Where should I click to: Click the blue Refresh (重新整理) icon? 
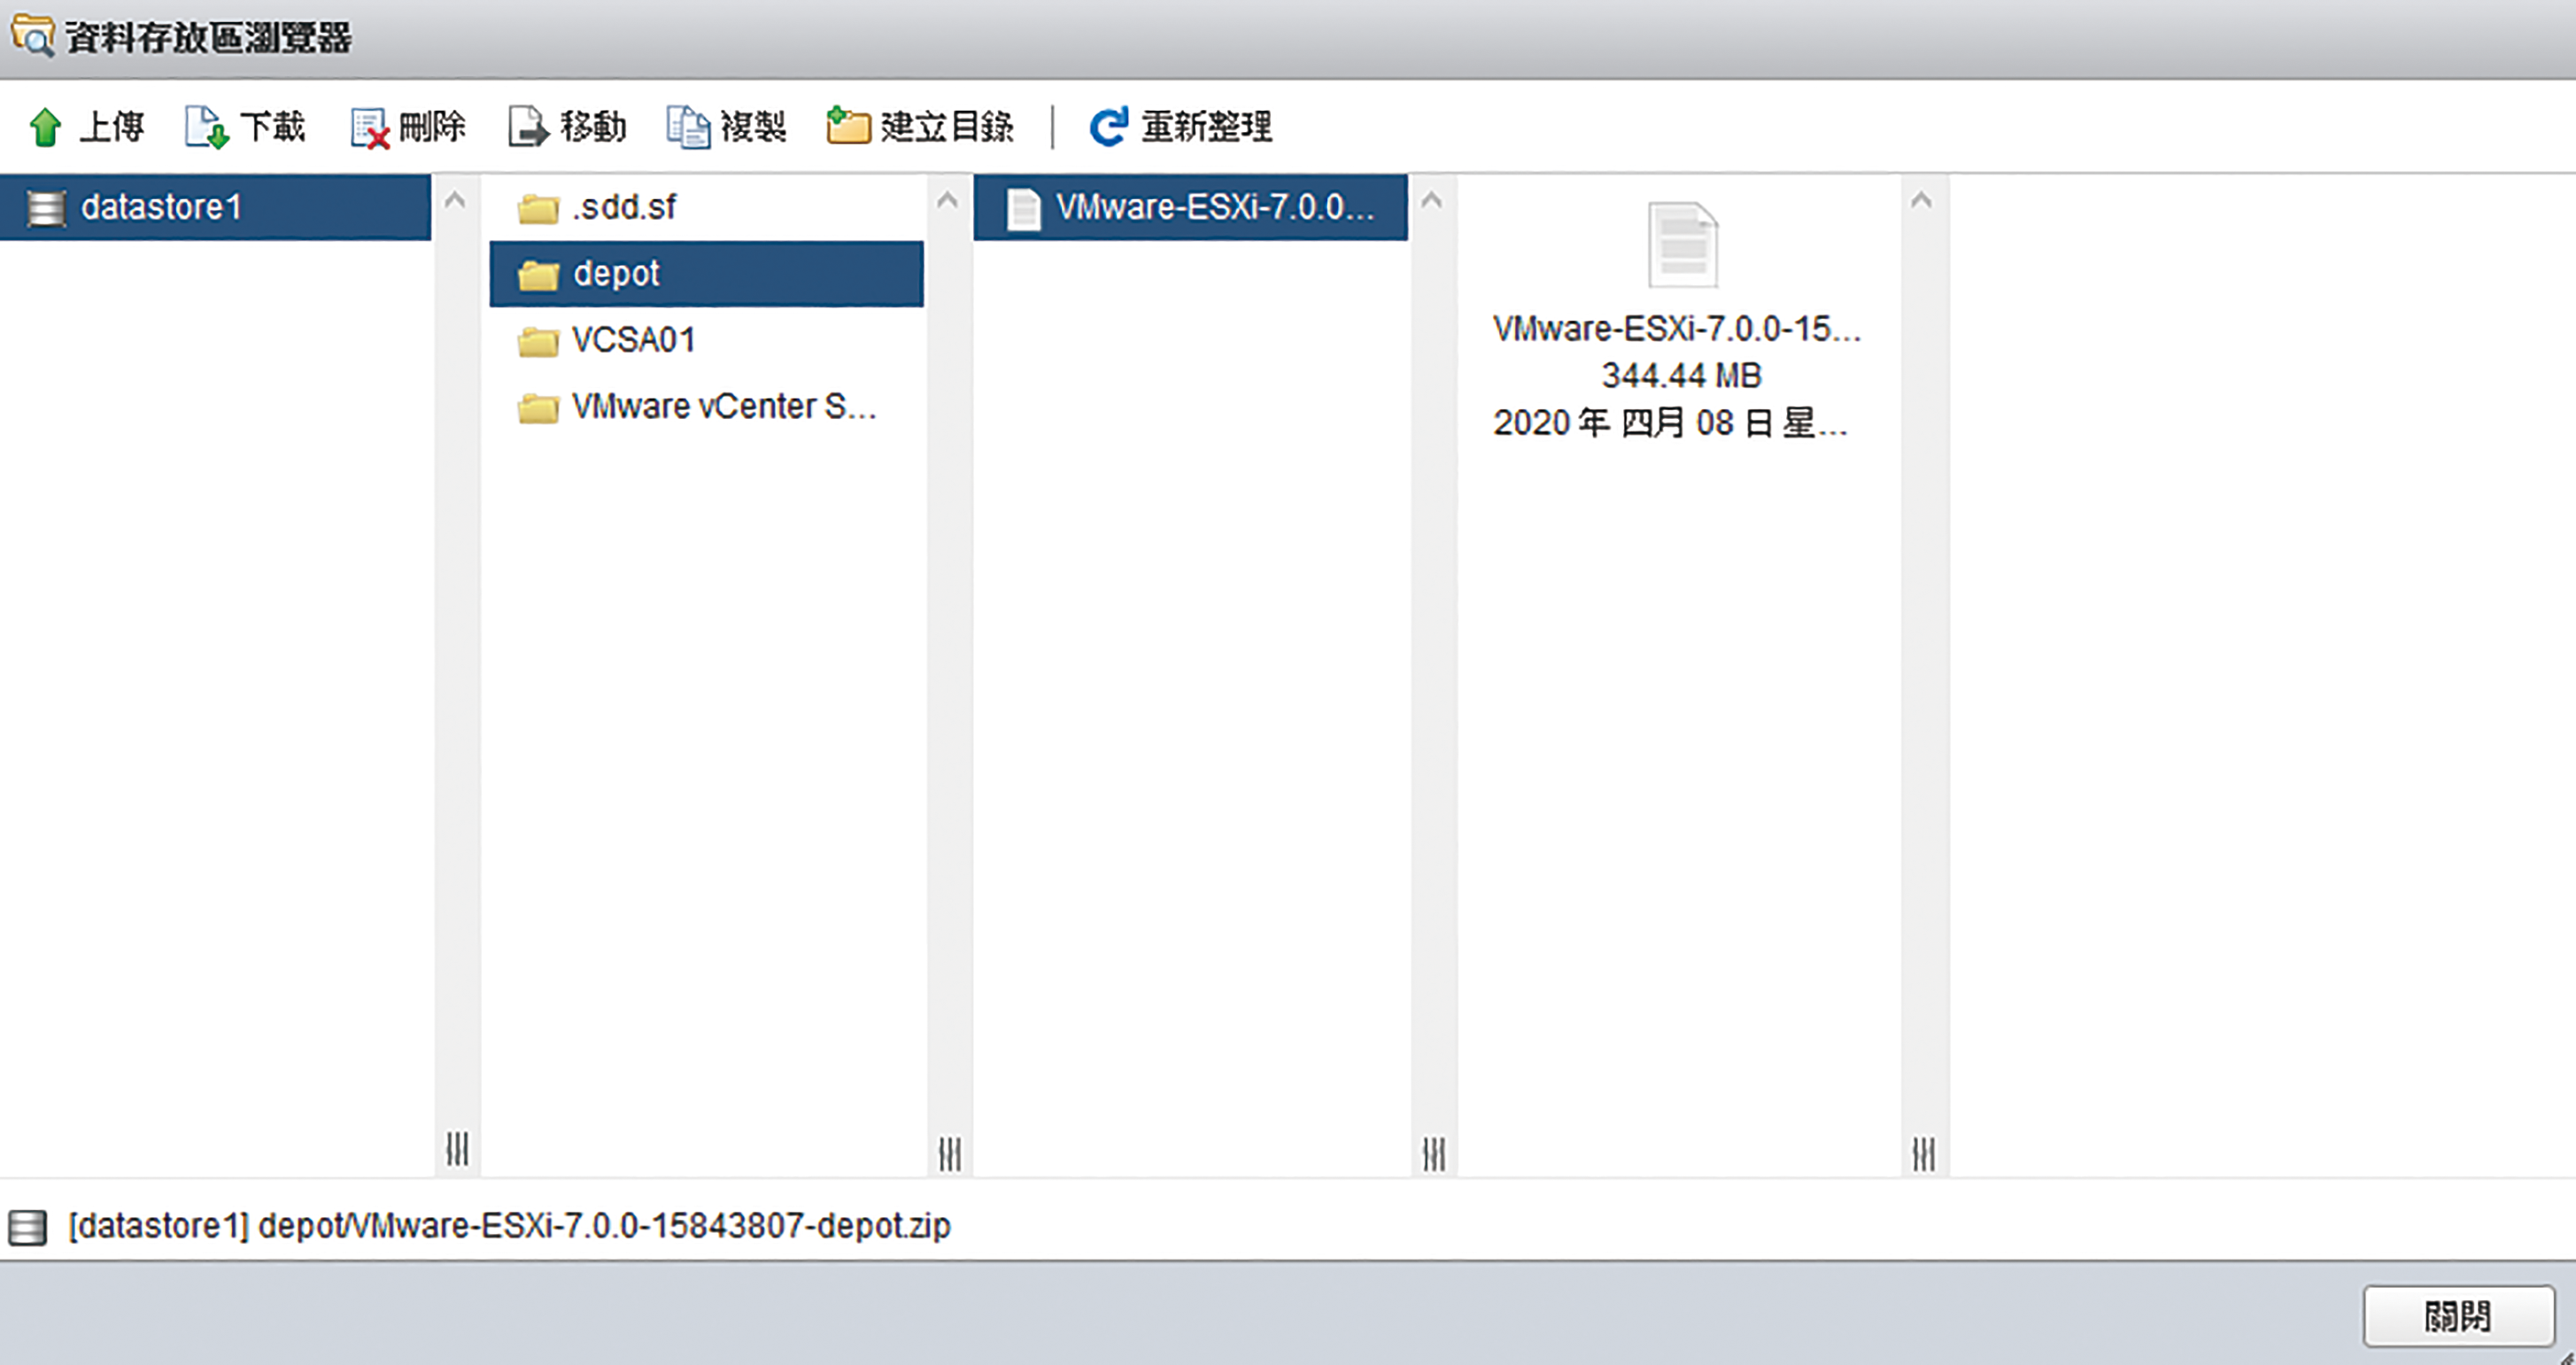tap(1108, 127)
